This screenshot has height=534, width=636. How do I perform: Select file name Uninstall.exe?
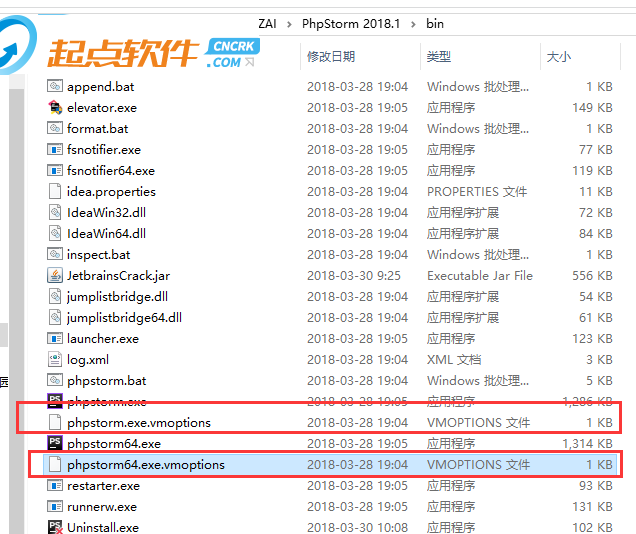click(103, 528)
